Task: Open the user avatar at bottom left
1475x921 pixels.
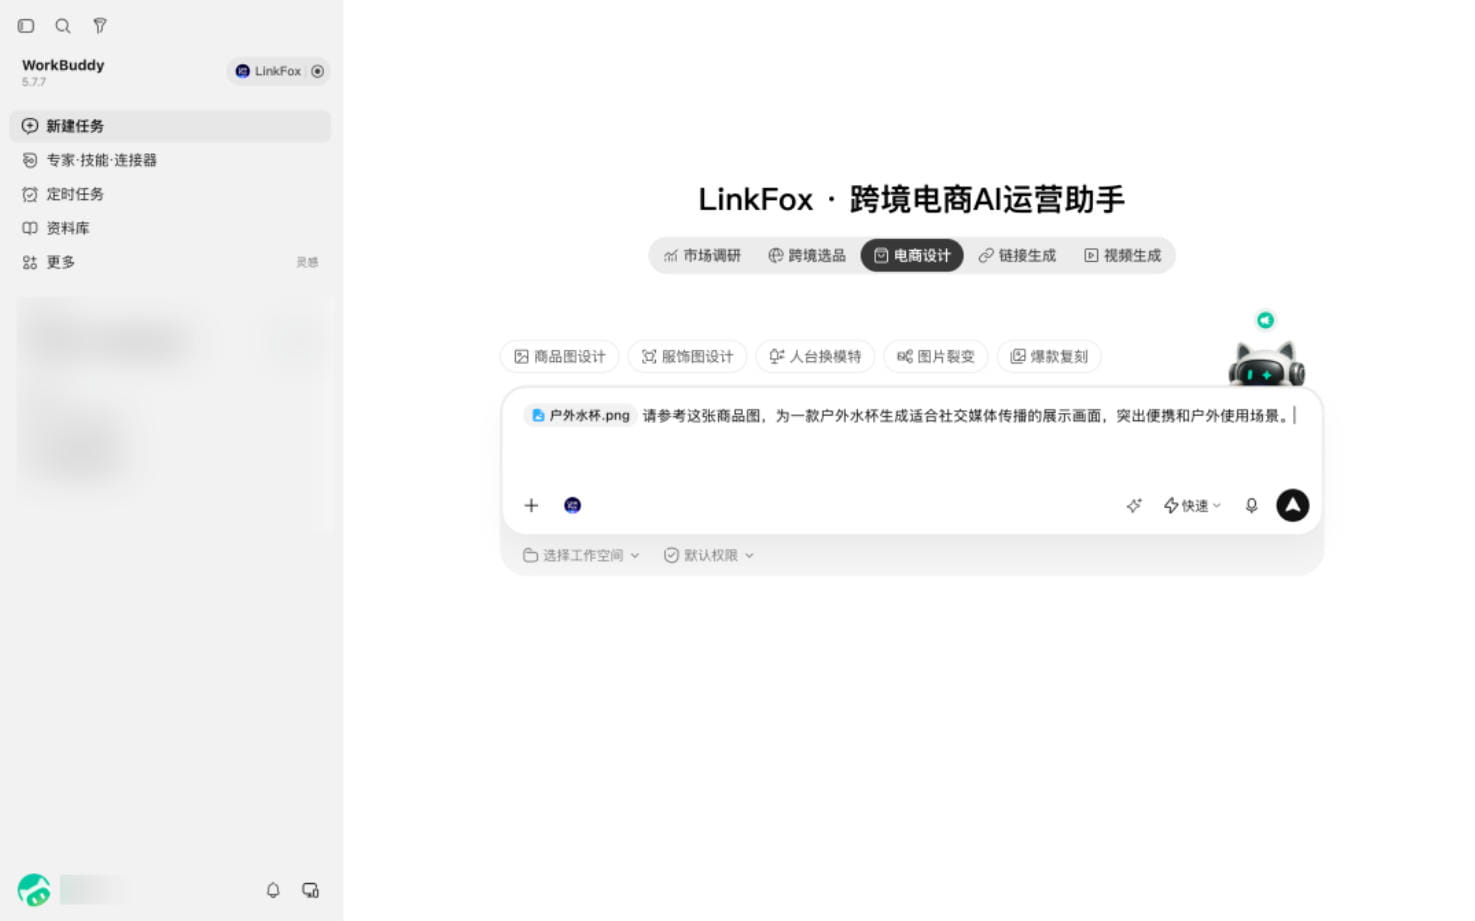Action: (x=34, y=890)
